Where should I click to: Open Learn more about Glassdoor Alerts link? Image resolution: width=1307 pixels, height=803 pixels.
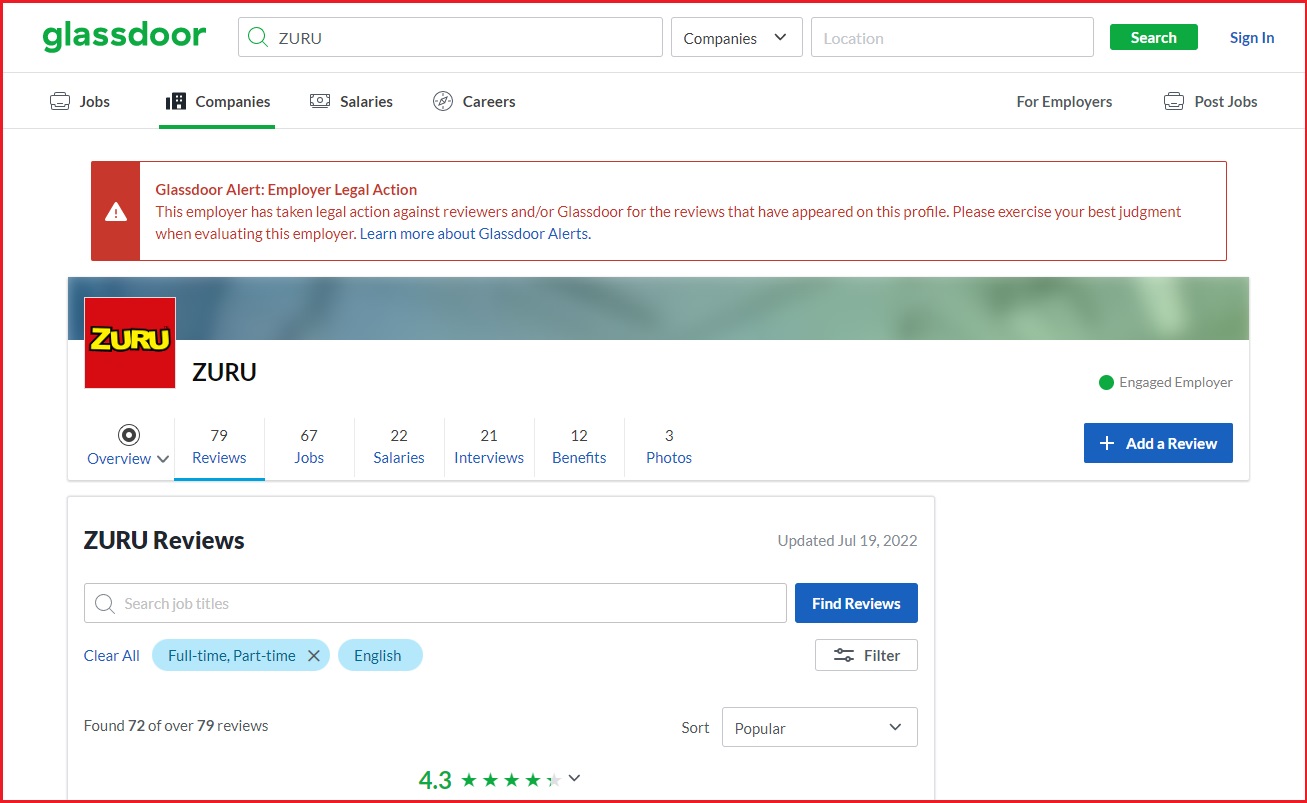[x=473, y=233]
